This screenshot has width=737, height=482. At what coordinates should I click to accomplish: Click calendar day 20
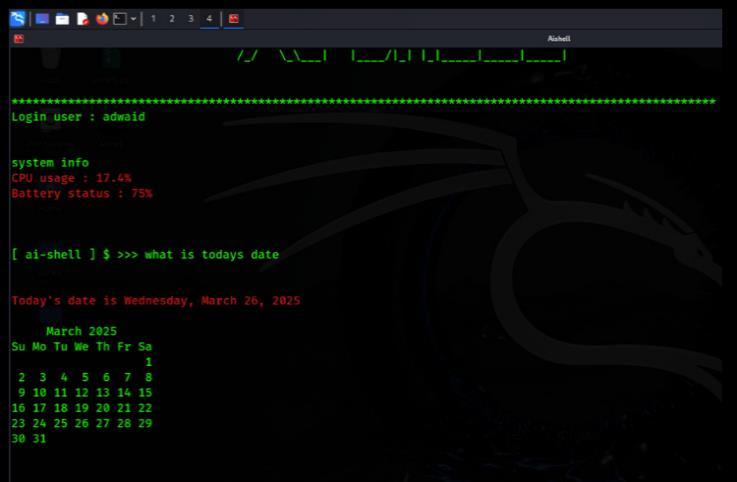tap(103, 408)
